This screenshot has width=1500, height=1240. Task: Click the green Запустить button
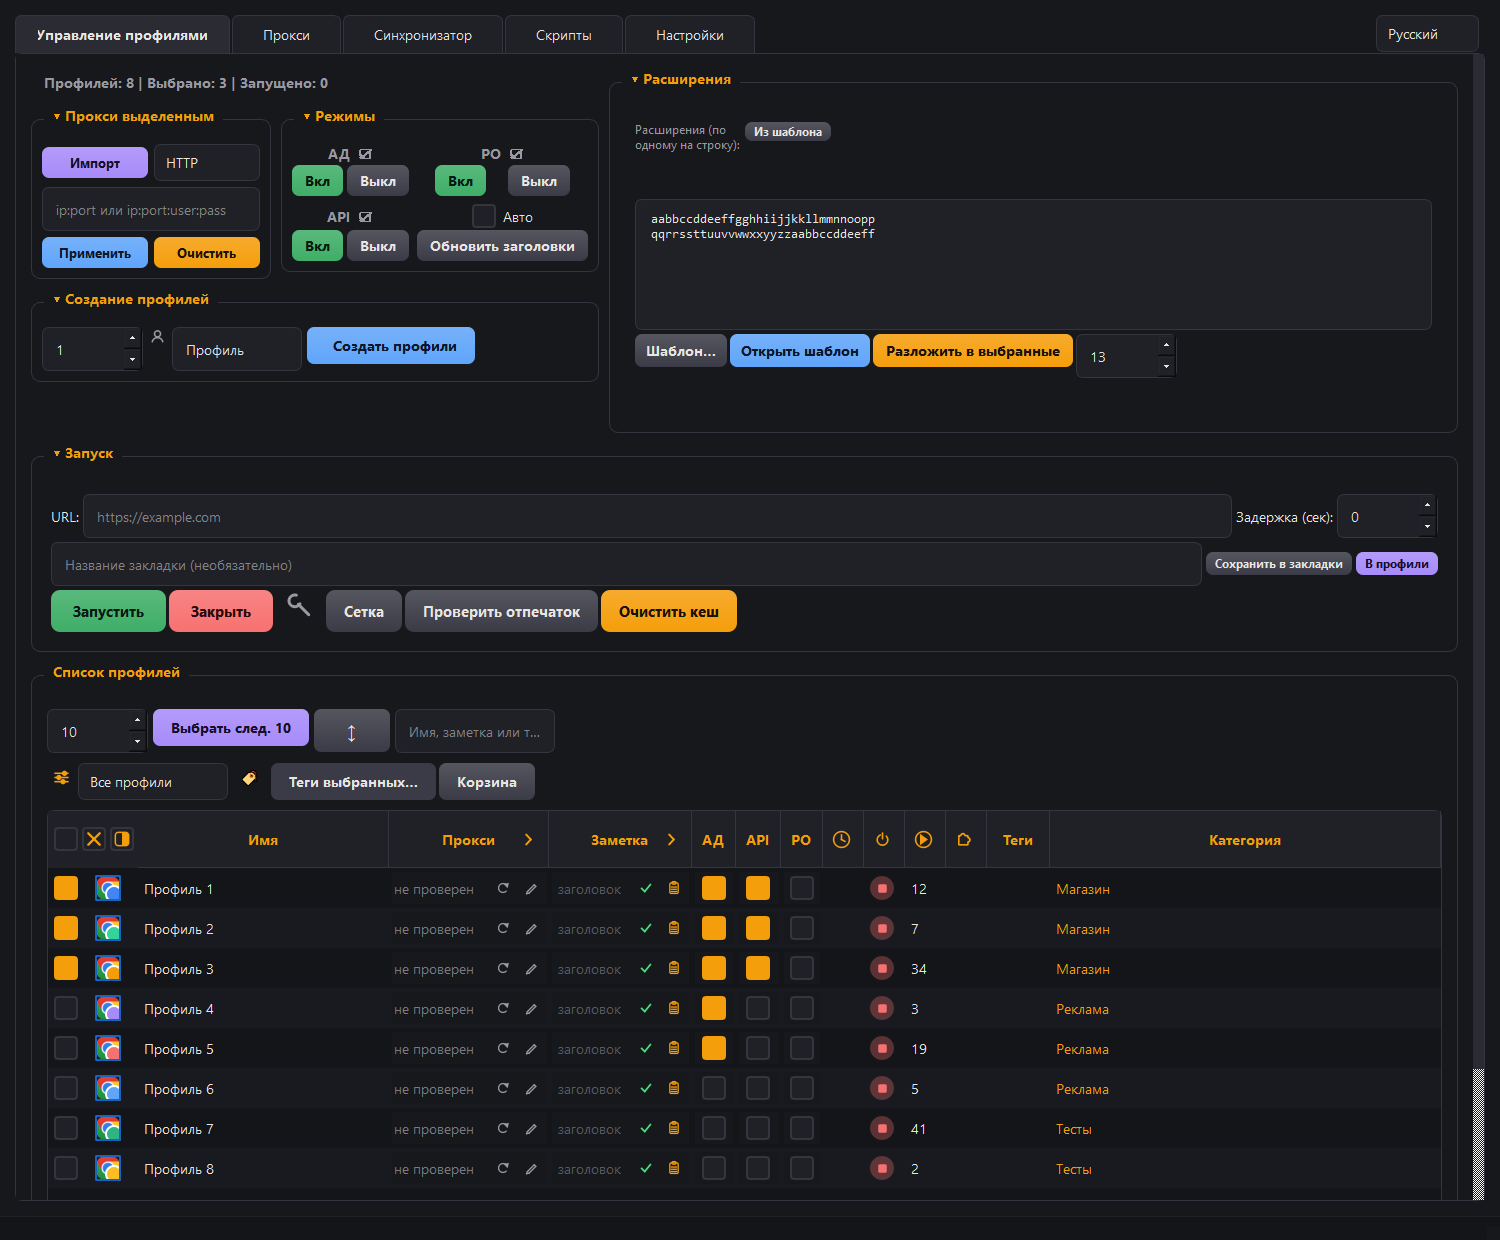[x=108, y=611]
